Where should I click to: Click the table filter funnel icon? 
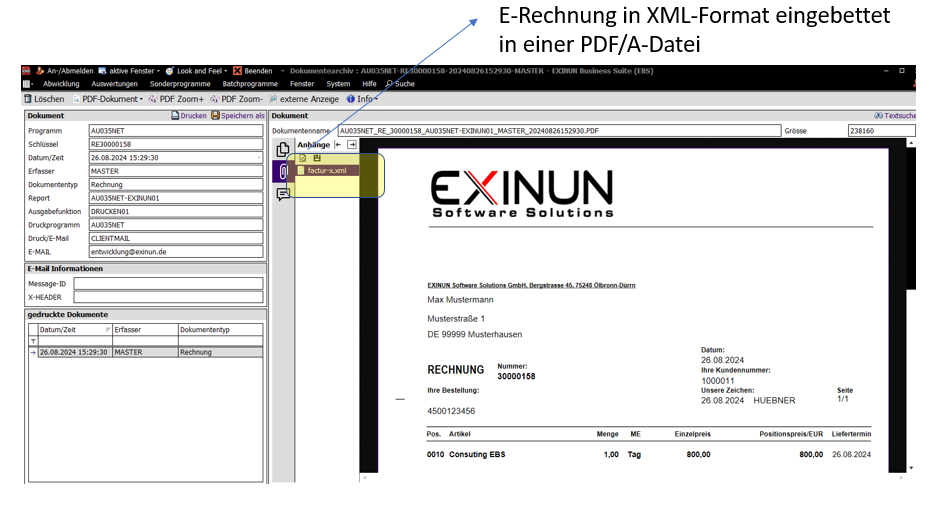33,341
